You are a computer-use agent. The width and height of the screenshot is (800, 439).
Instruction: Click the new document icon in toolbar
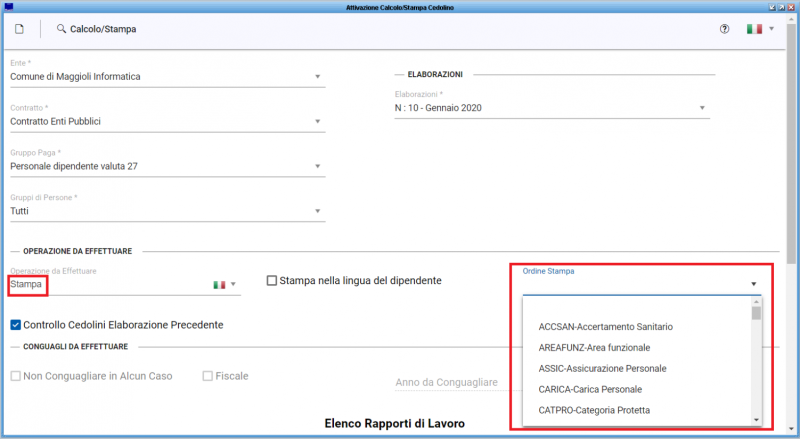pyautogui.click(x=19, y=29)
